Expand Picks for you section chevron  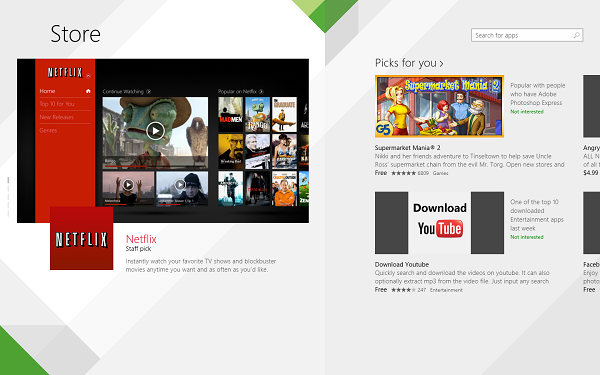click(x=441, y=64)
